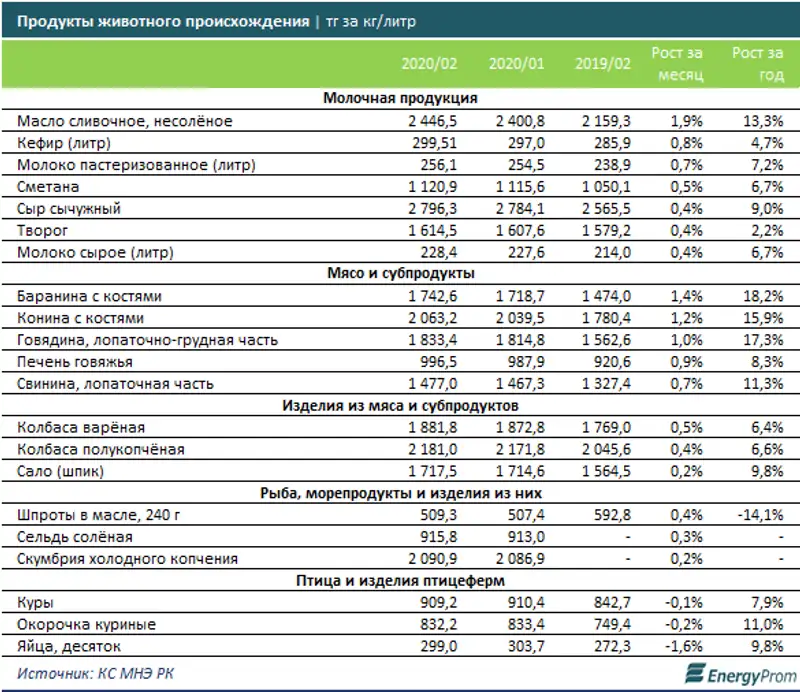800x692 pixels.
Task: Select 'Изделия из мяса и субпродуктов' heading
Action: pyautogui.click(x=400, y=405)
